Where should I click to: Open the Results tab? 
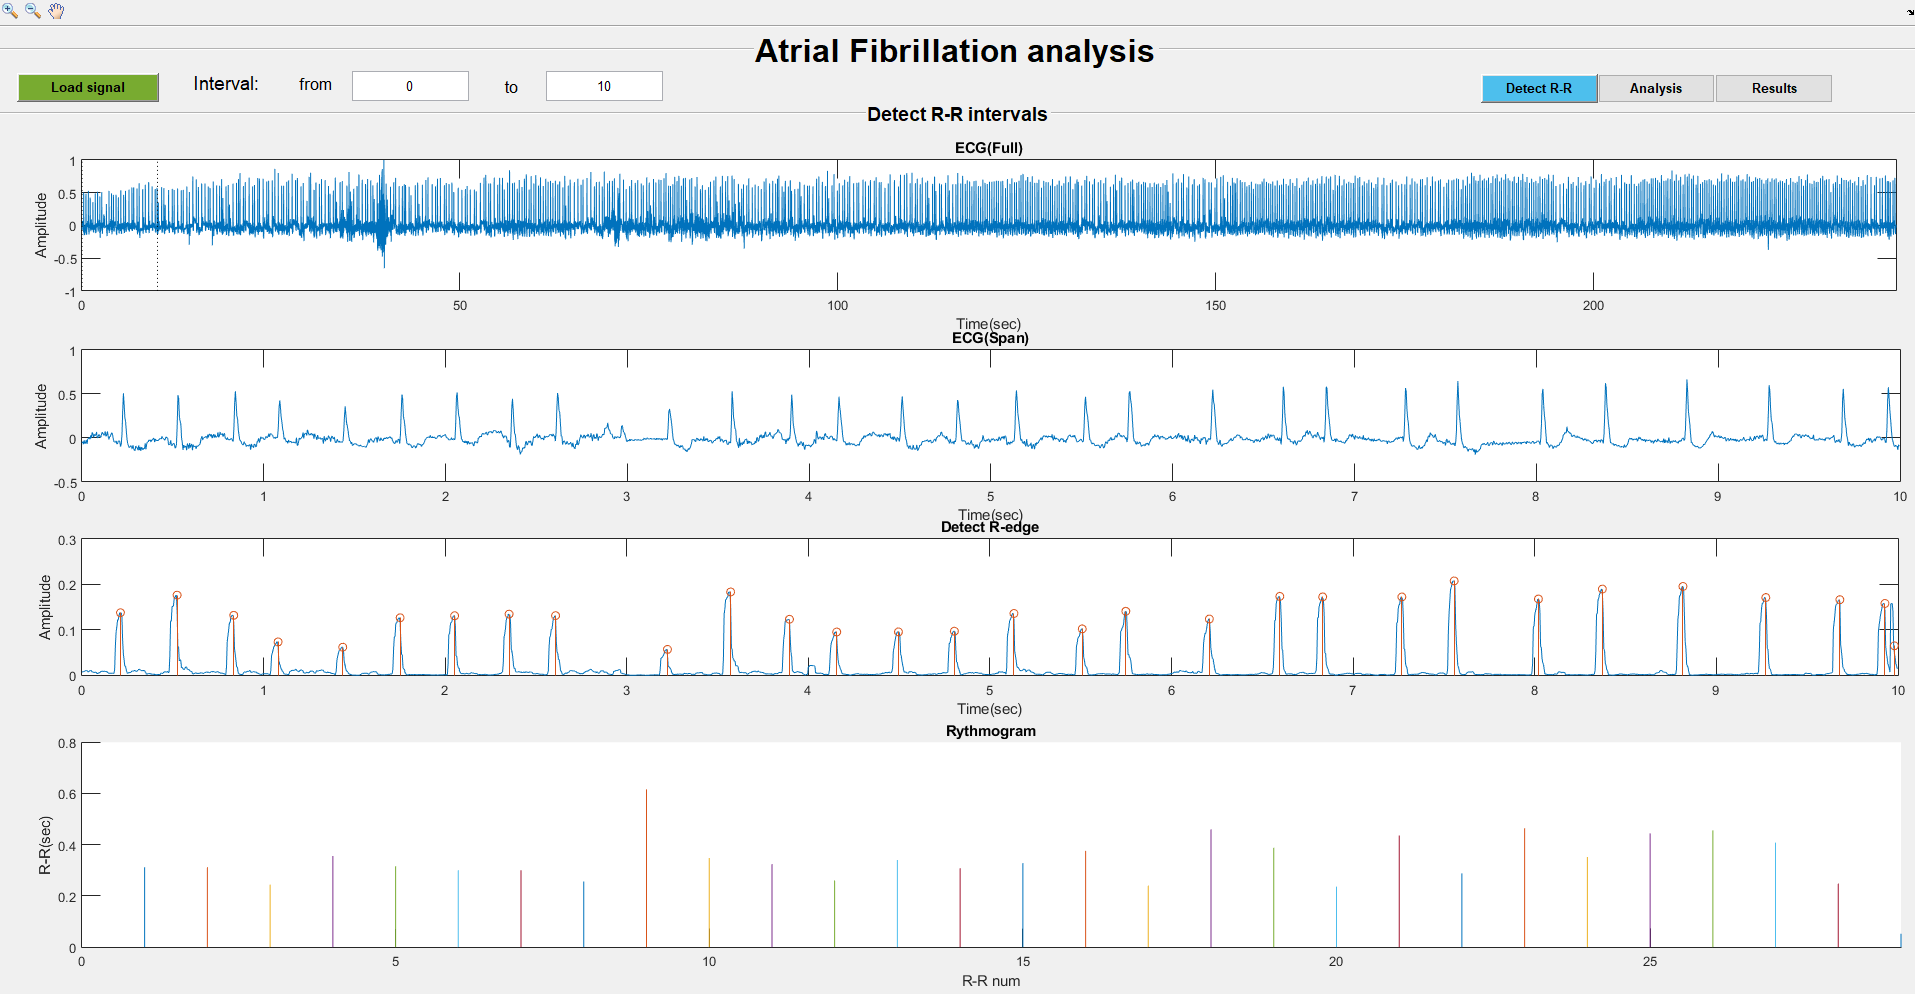point(1773,88)
